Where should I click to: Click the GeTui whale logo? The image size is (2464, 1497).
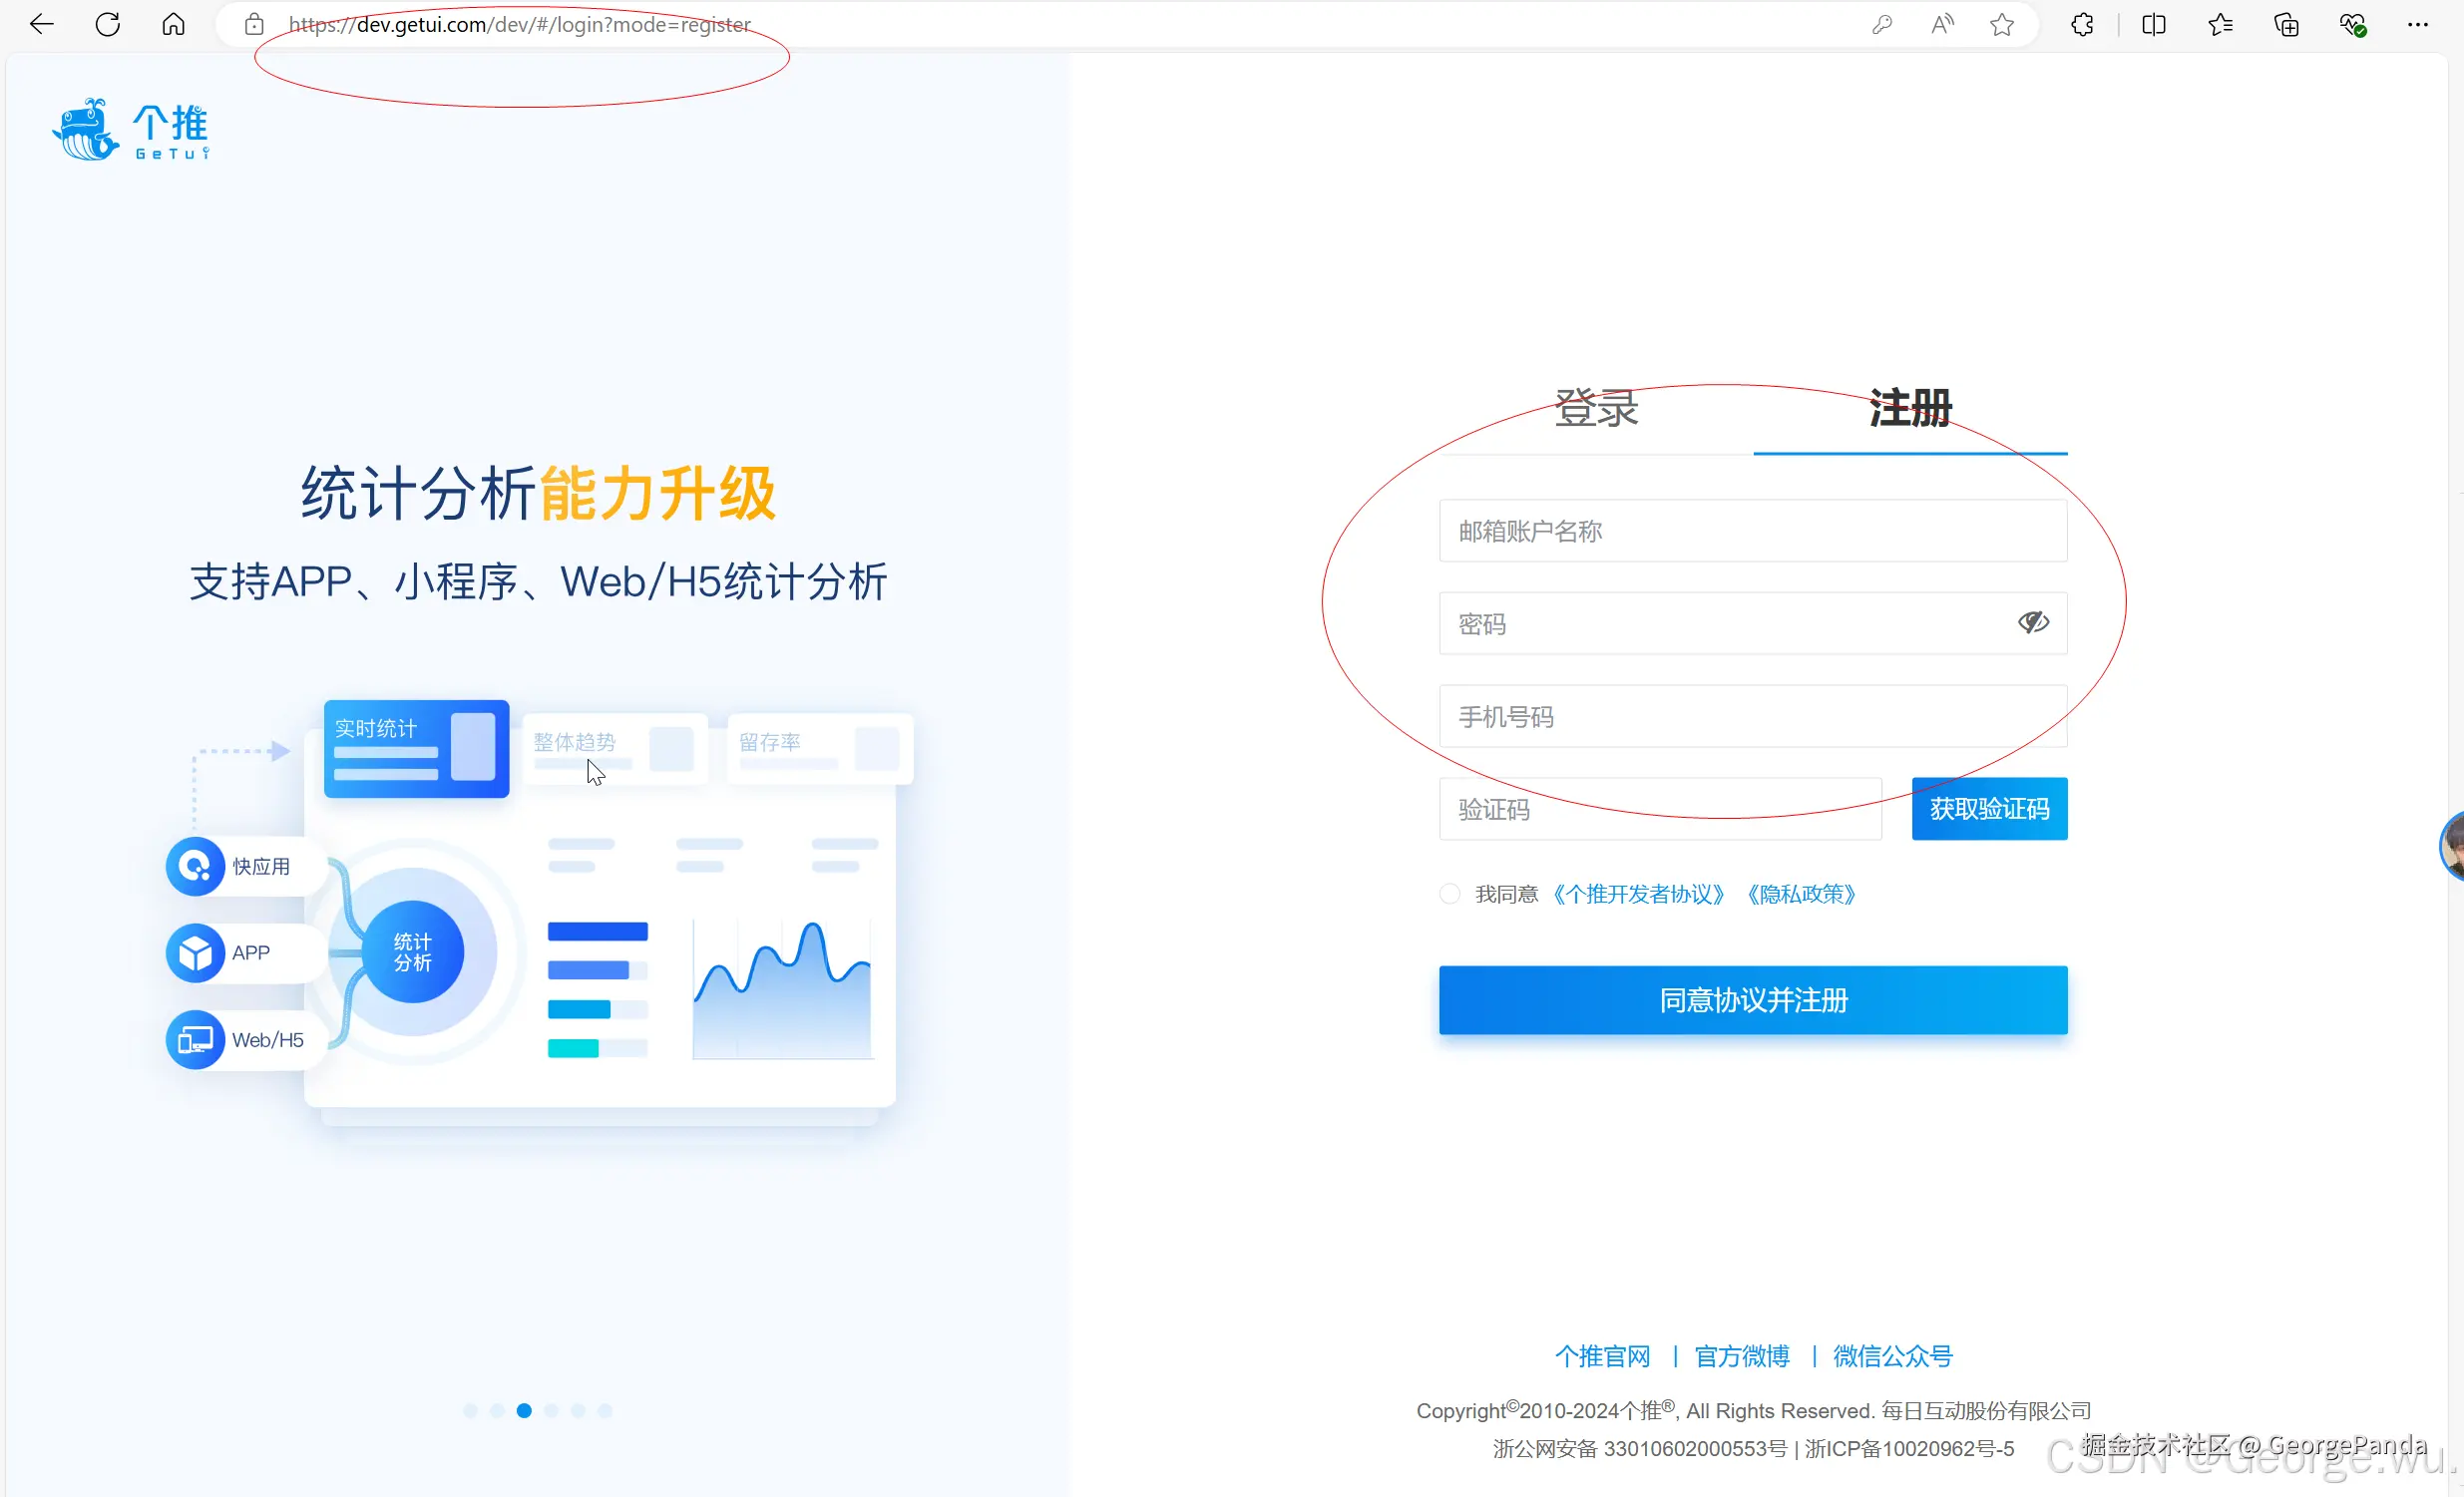point(84,128)
